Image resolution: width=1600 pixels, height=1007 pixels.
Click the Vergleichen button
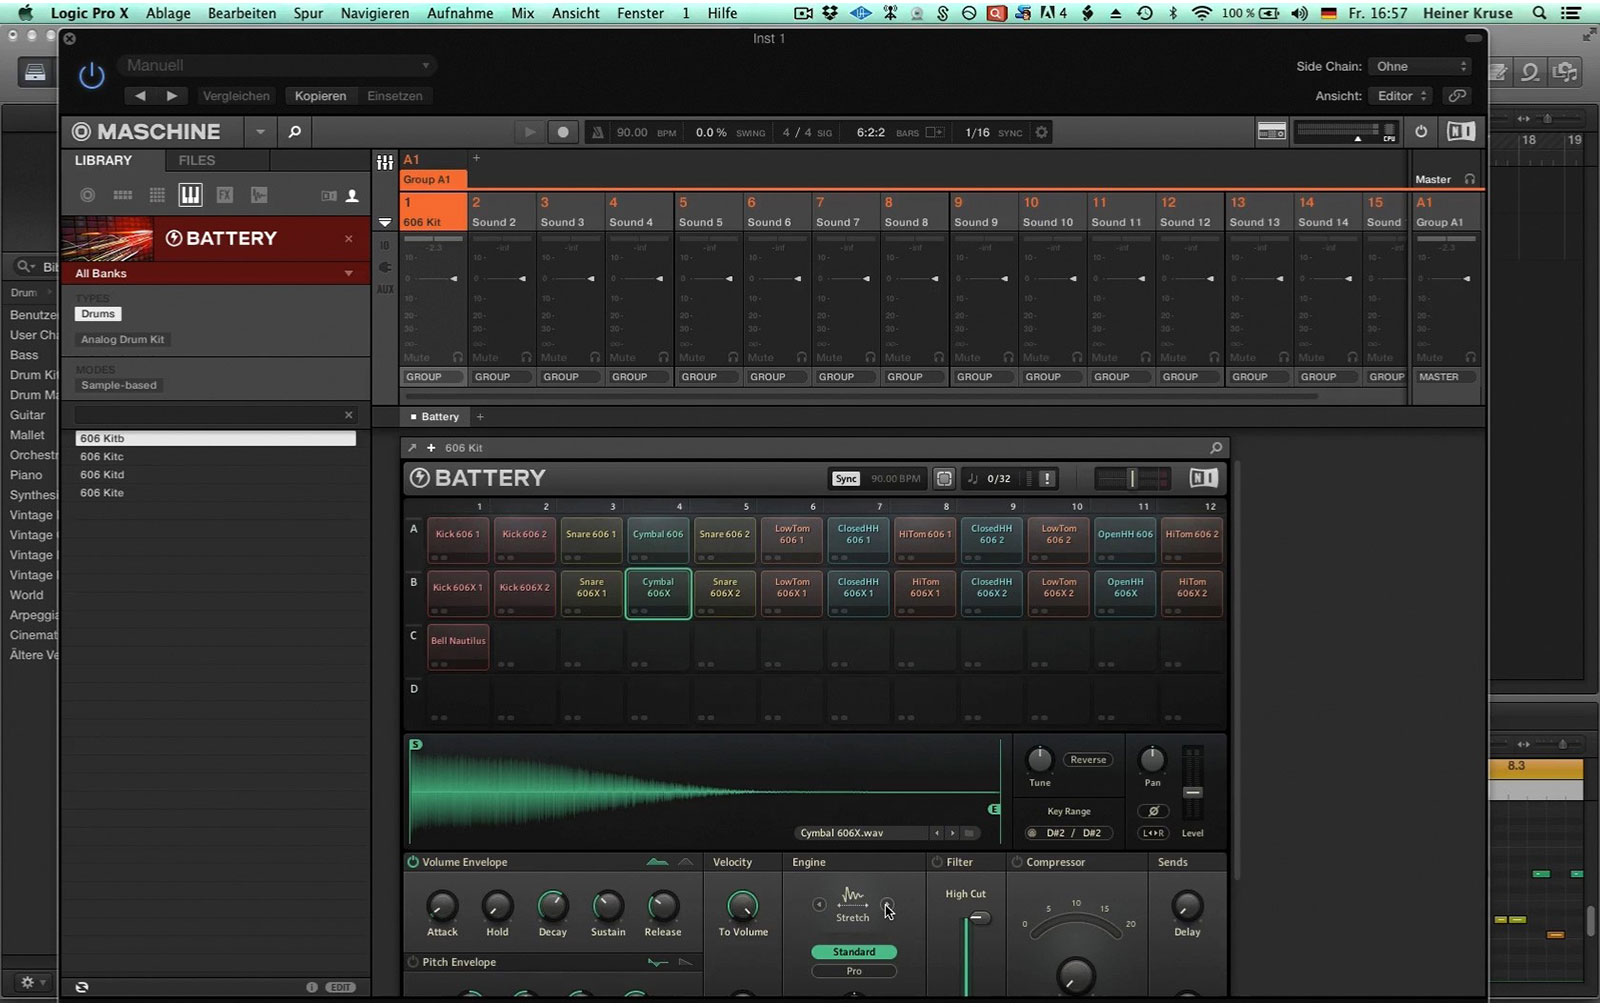click(236, 96)
